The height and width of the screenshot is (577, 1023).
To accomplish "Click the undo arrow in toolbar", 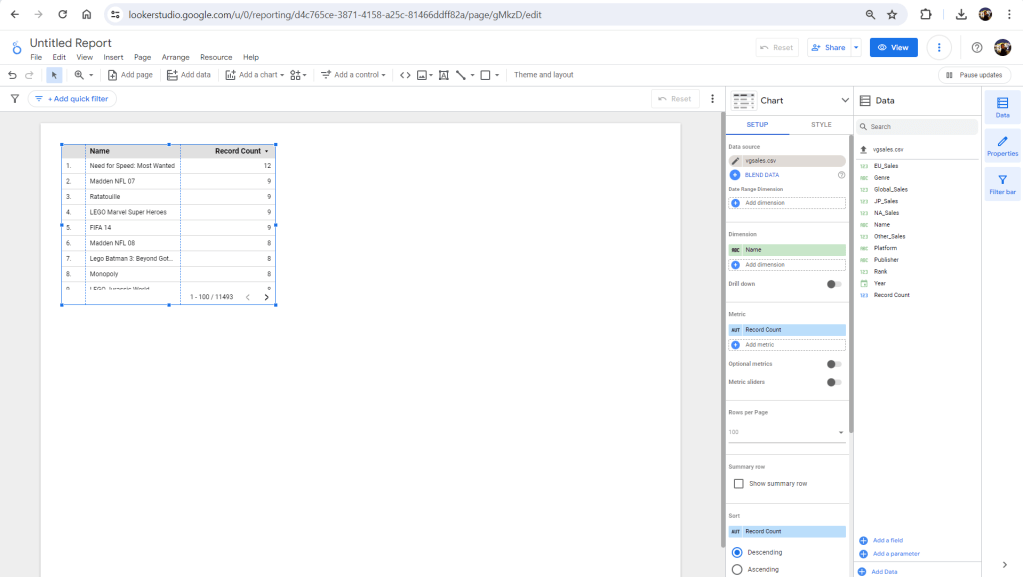I will (x=12, y=75).
